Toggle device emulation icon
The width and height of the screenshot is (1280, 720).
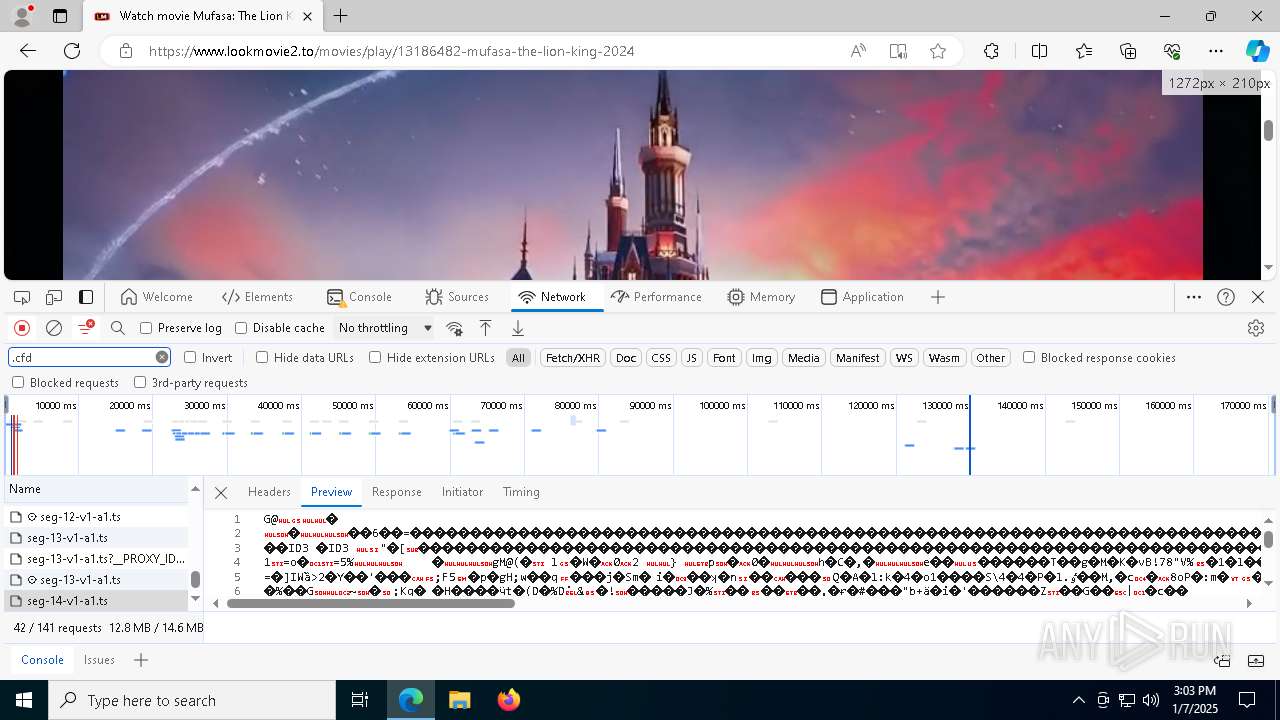click(54, 297)
